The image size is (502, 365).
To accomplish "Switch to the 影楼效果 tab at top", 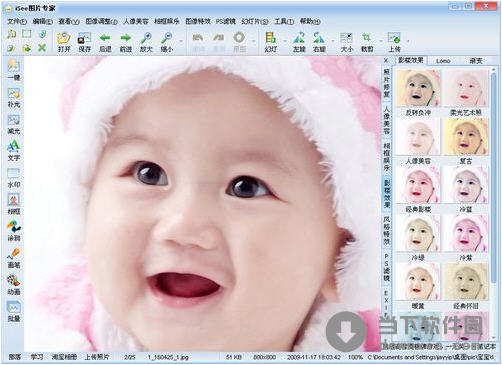I will click(411, 60).
